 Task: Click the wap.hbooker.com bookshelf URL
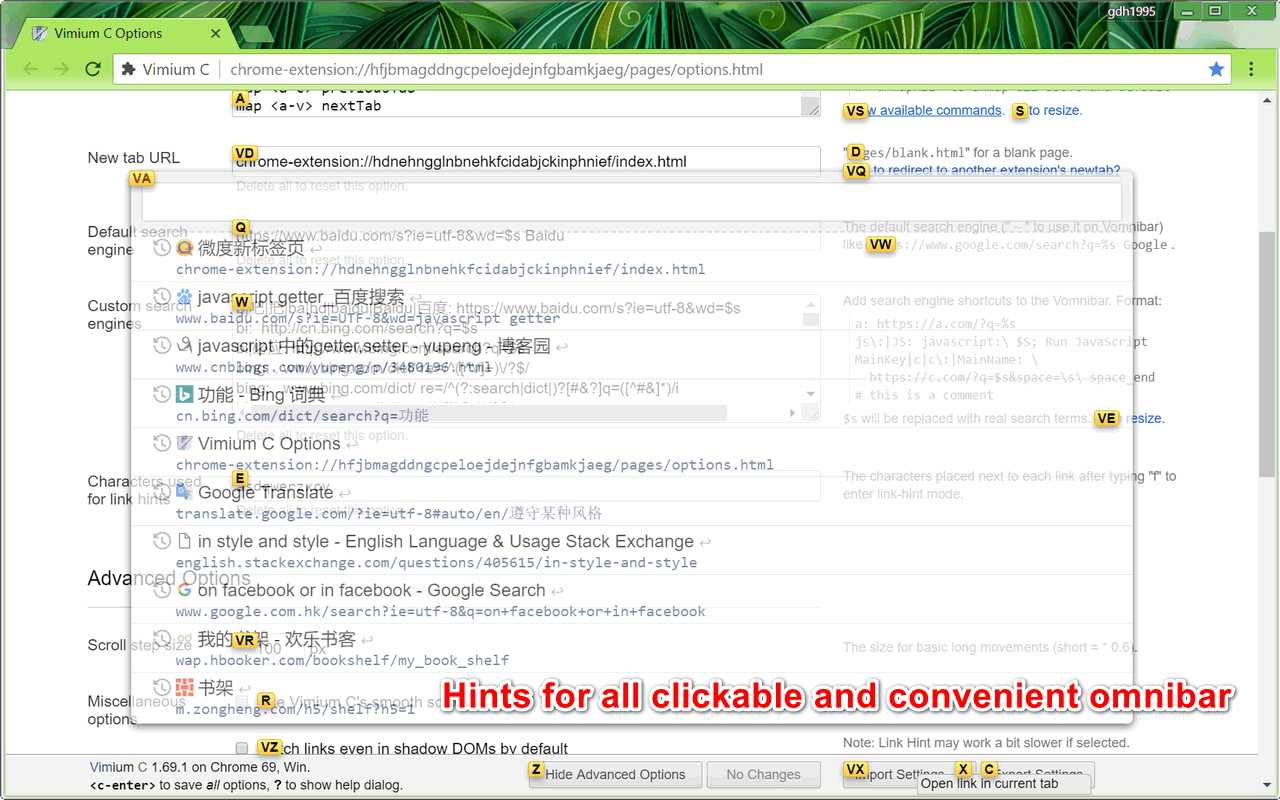[342, 660]
